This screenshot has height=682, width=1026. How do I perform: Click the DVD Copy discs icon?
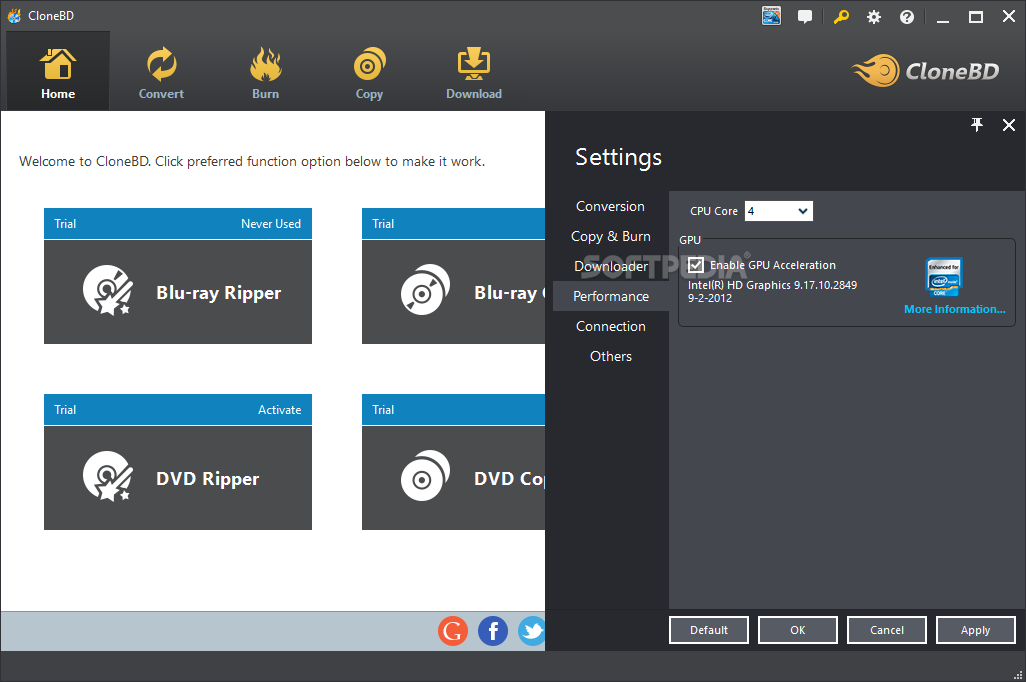(x=425, y=476)
